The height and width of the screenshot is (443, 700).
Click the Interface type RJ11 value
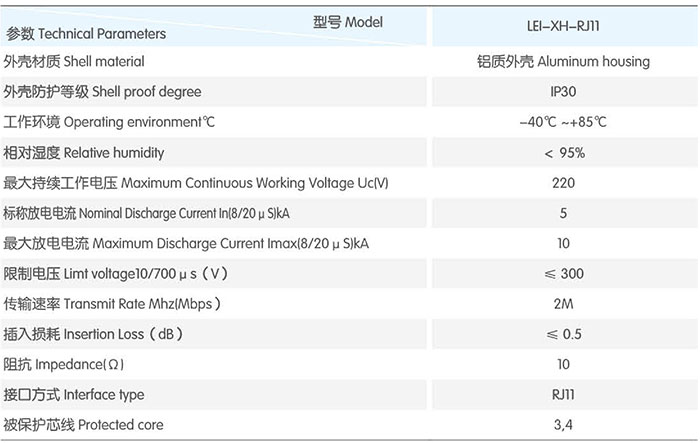[x=563, y=395]
